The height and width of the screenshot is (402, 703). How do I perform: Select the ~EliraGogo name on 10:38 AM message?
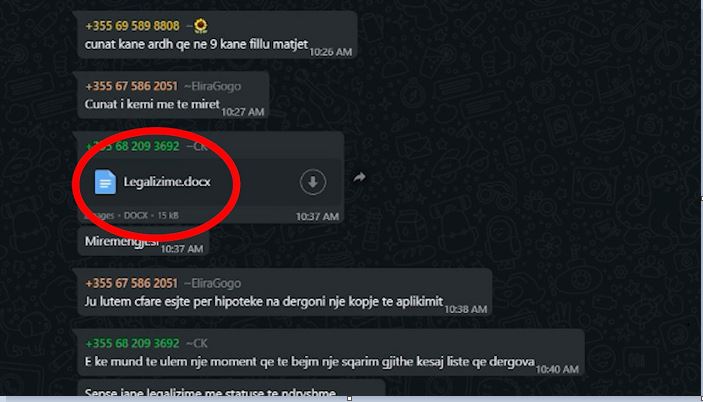coord(212,283)
